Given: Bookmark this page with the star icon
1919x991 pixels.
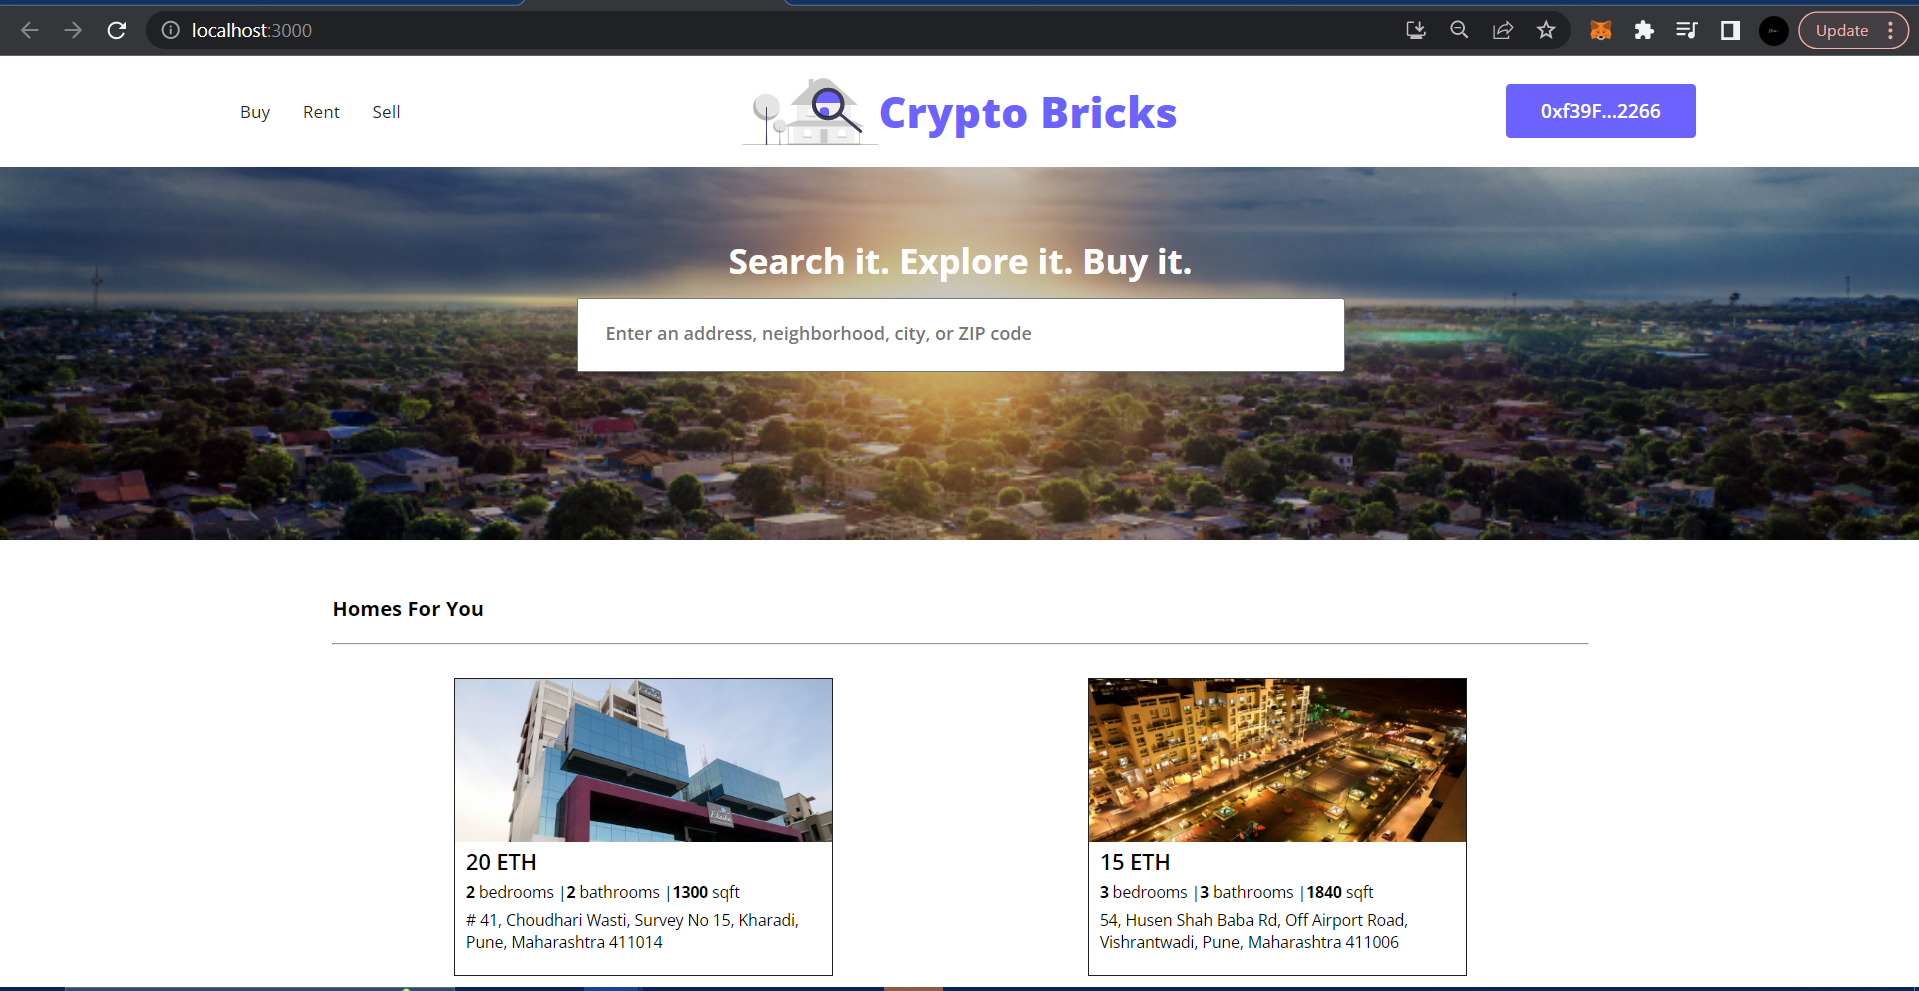Looking at the screenshot, I should pos(1546,30).
